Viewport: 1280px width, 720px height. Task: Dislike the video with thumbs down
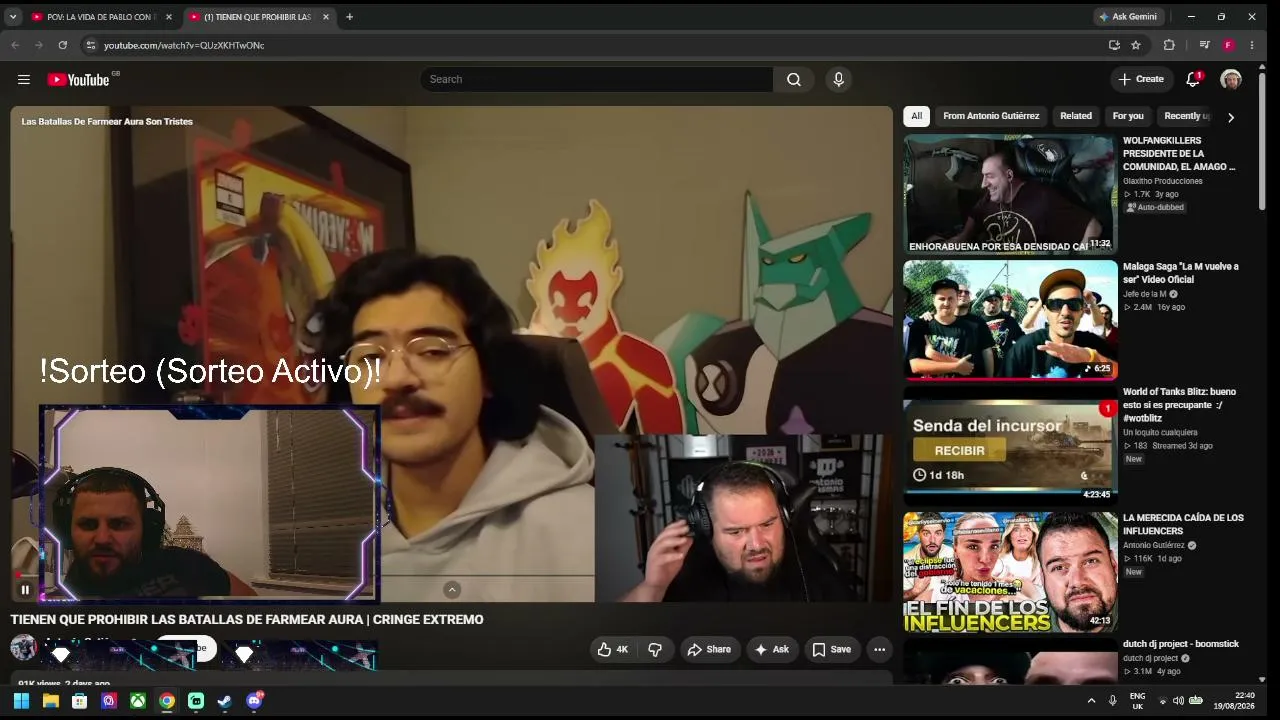click(655, 650)
